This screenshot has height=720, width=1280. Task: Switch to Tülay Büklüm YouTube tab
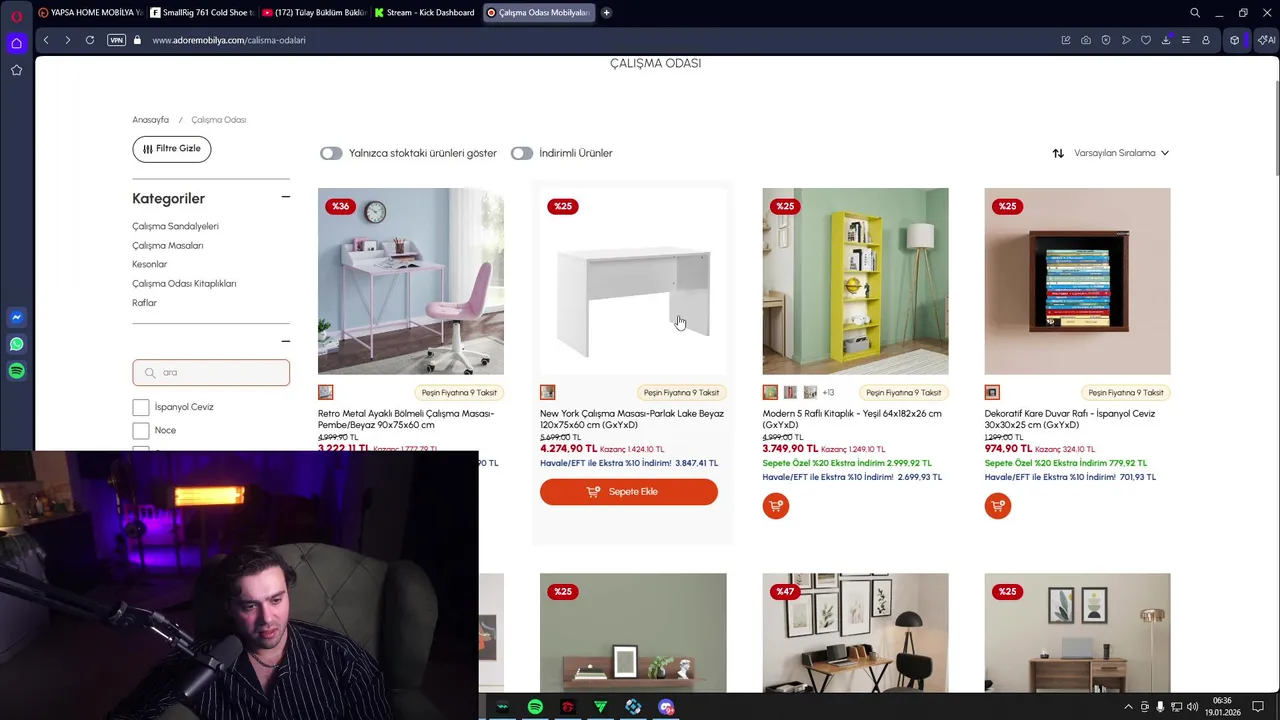pyautogui.click(x=314, y=13)
